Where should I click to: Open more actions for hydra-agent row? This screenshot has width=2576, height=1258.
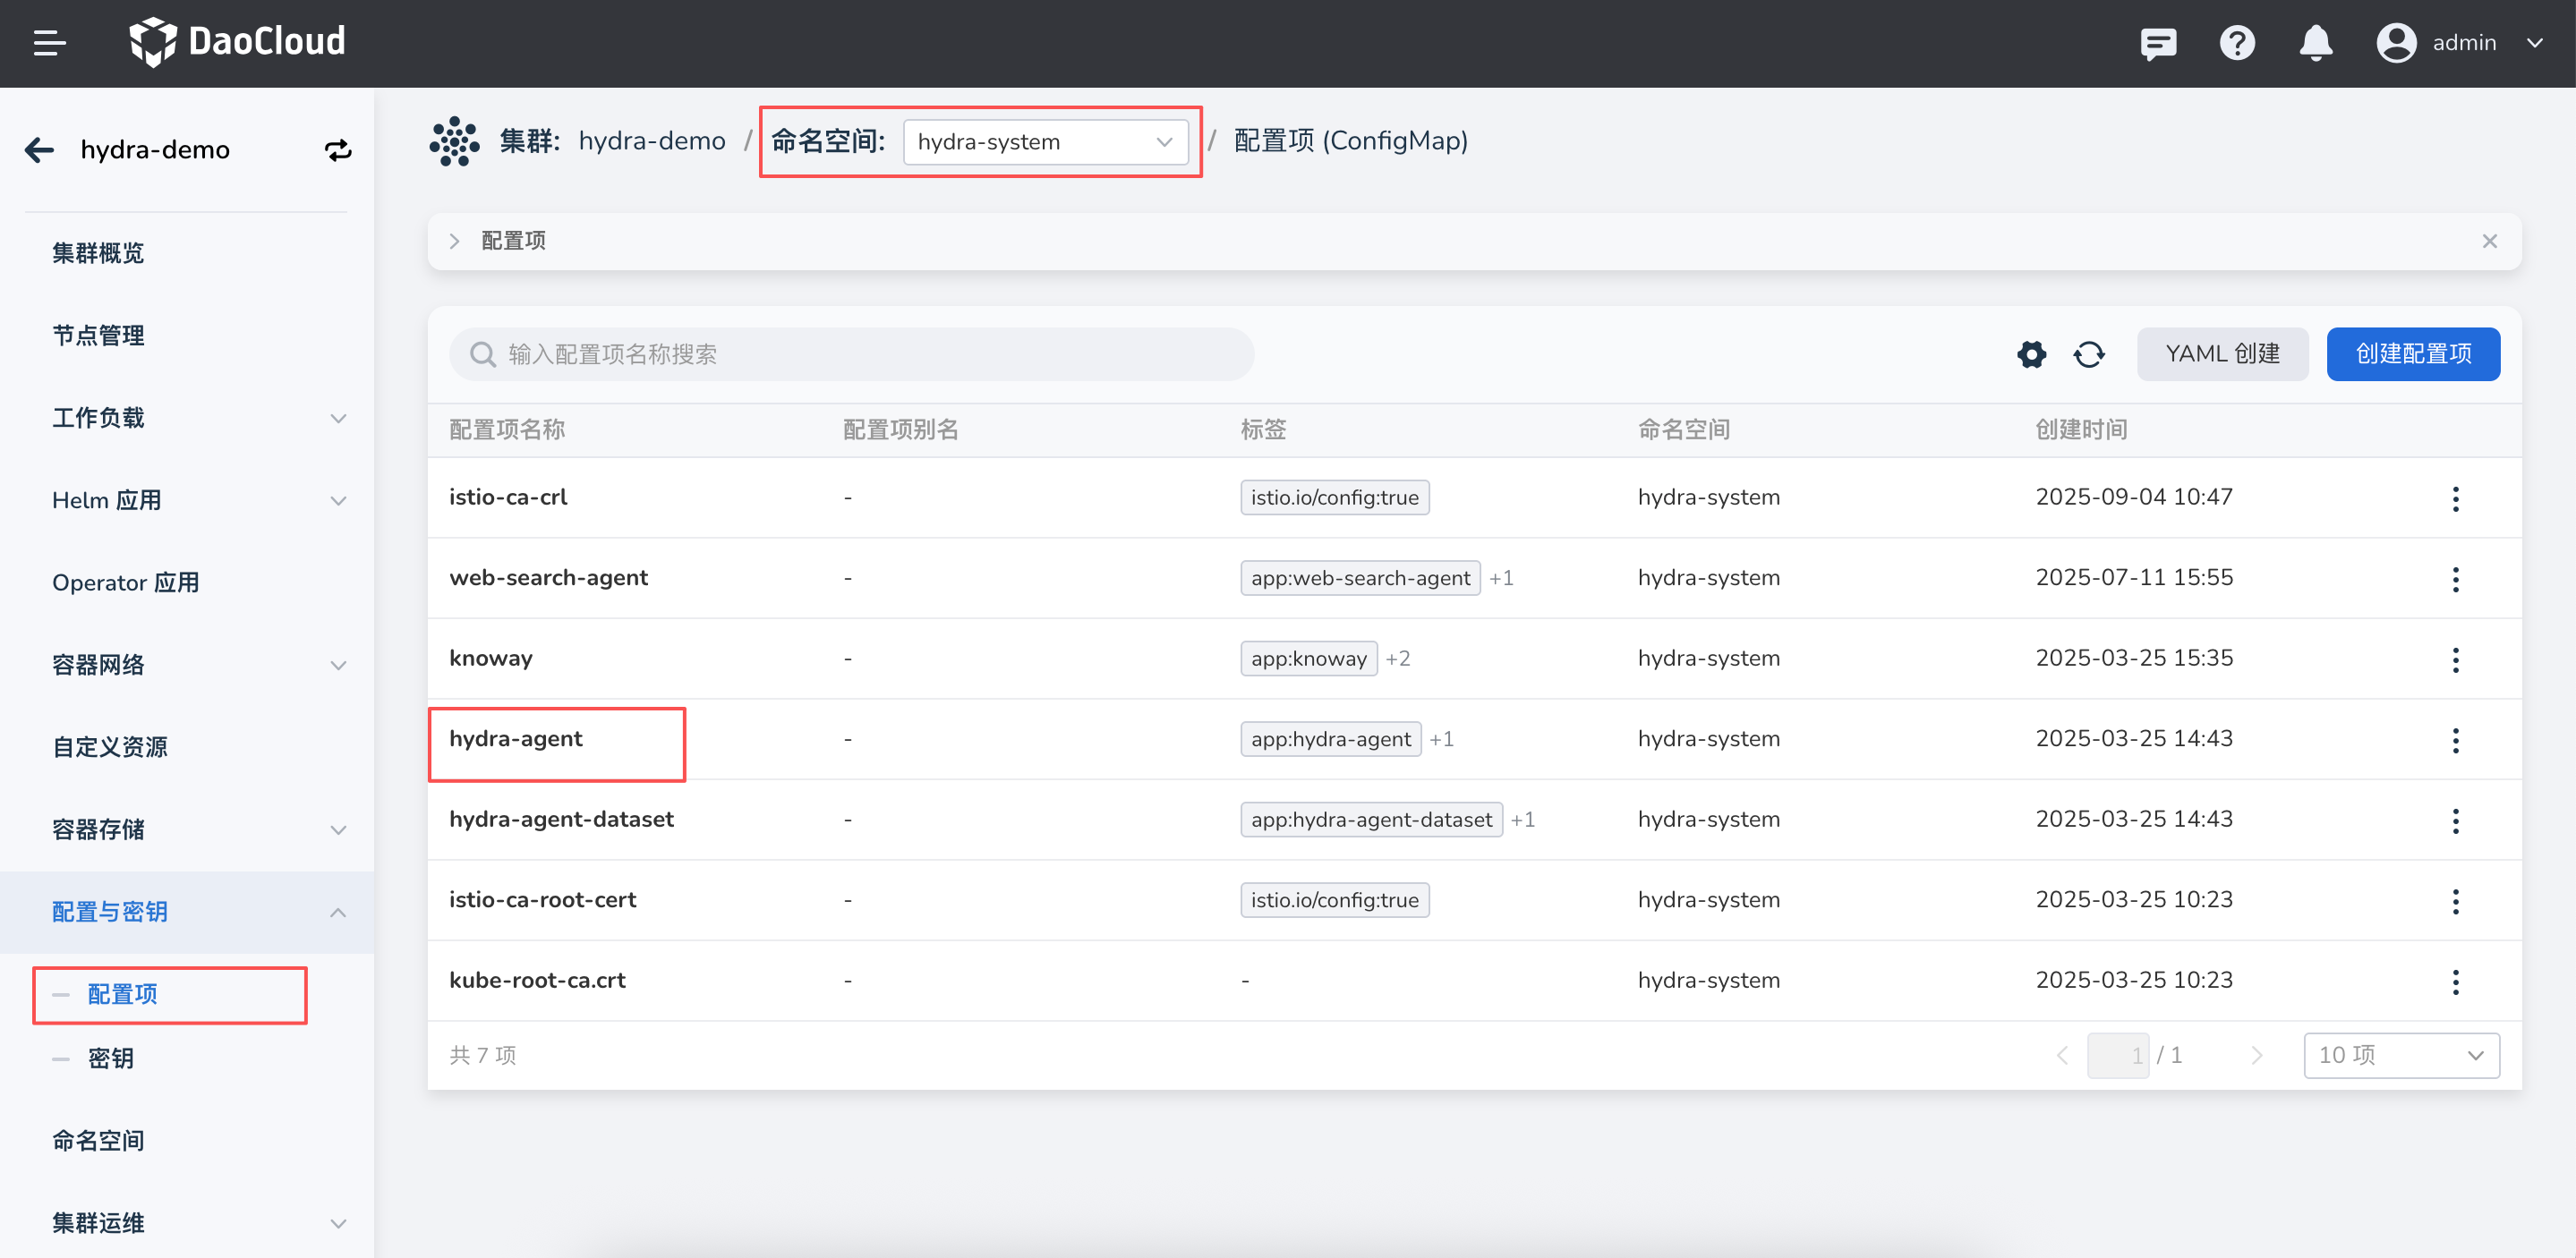pos(2455,740)
